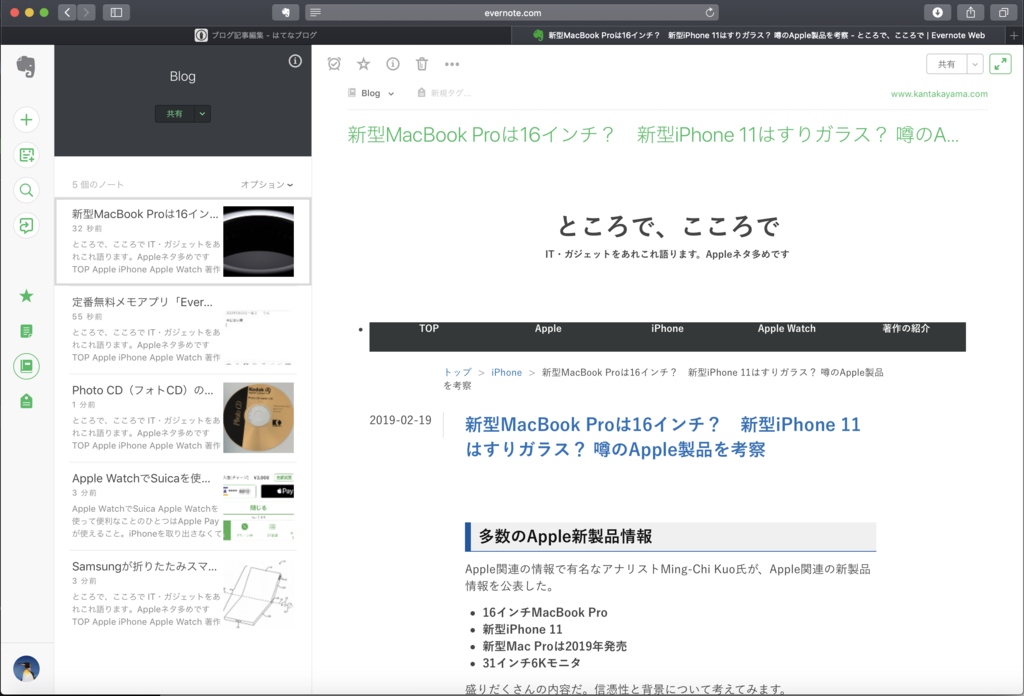Viewport: 1024px width, 696px height.
Task: Open Safari Reader view icon
Action: 315,12
